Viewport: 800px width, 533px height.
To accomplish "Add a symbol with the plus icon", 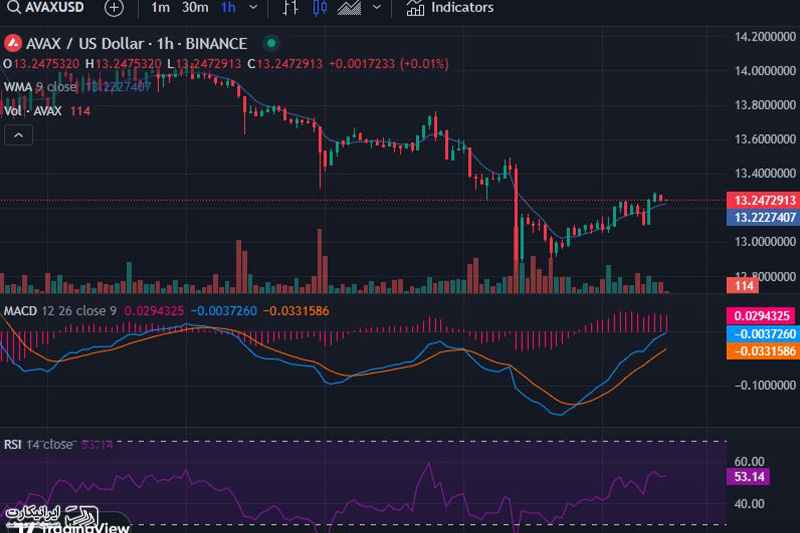I will click(x=114, y=8).
